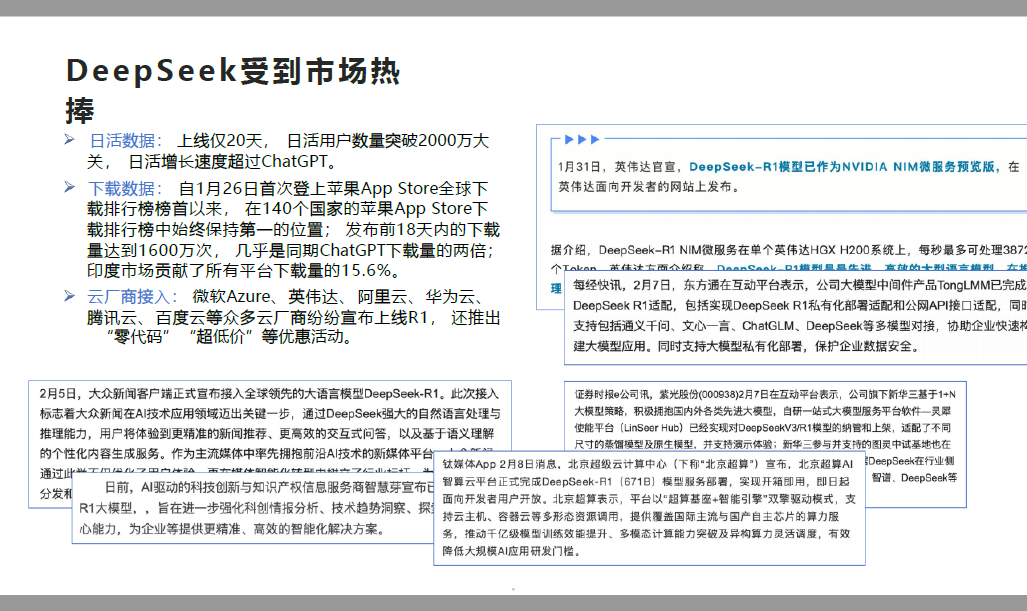Click the word "东方通"
Image resolution: width=1027 pixels, height=611 pixels.
(701, 285)
